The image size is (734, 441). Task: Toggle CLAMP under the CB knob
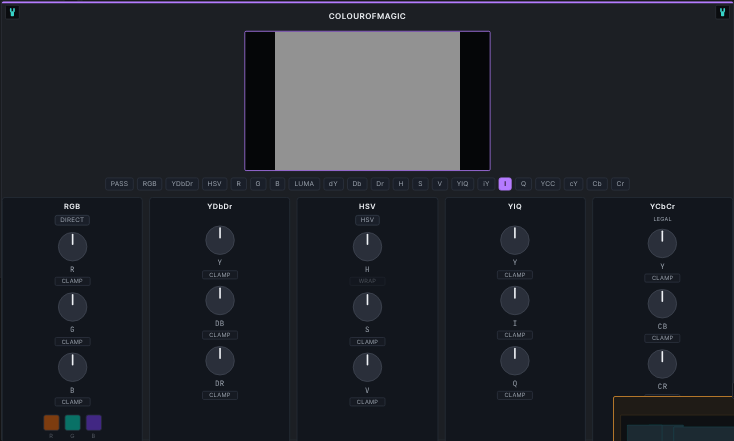[x=662, y=338]
